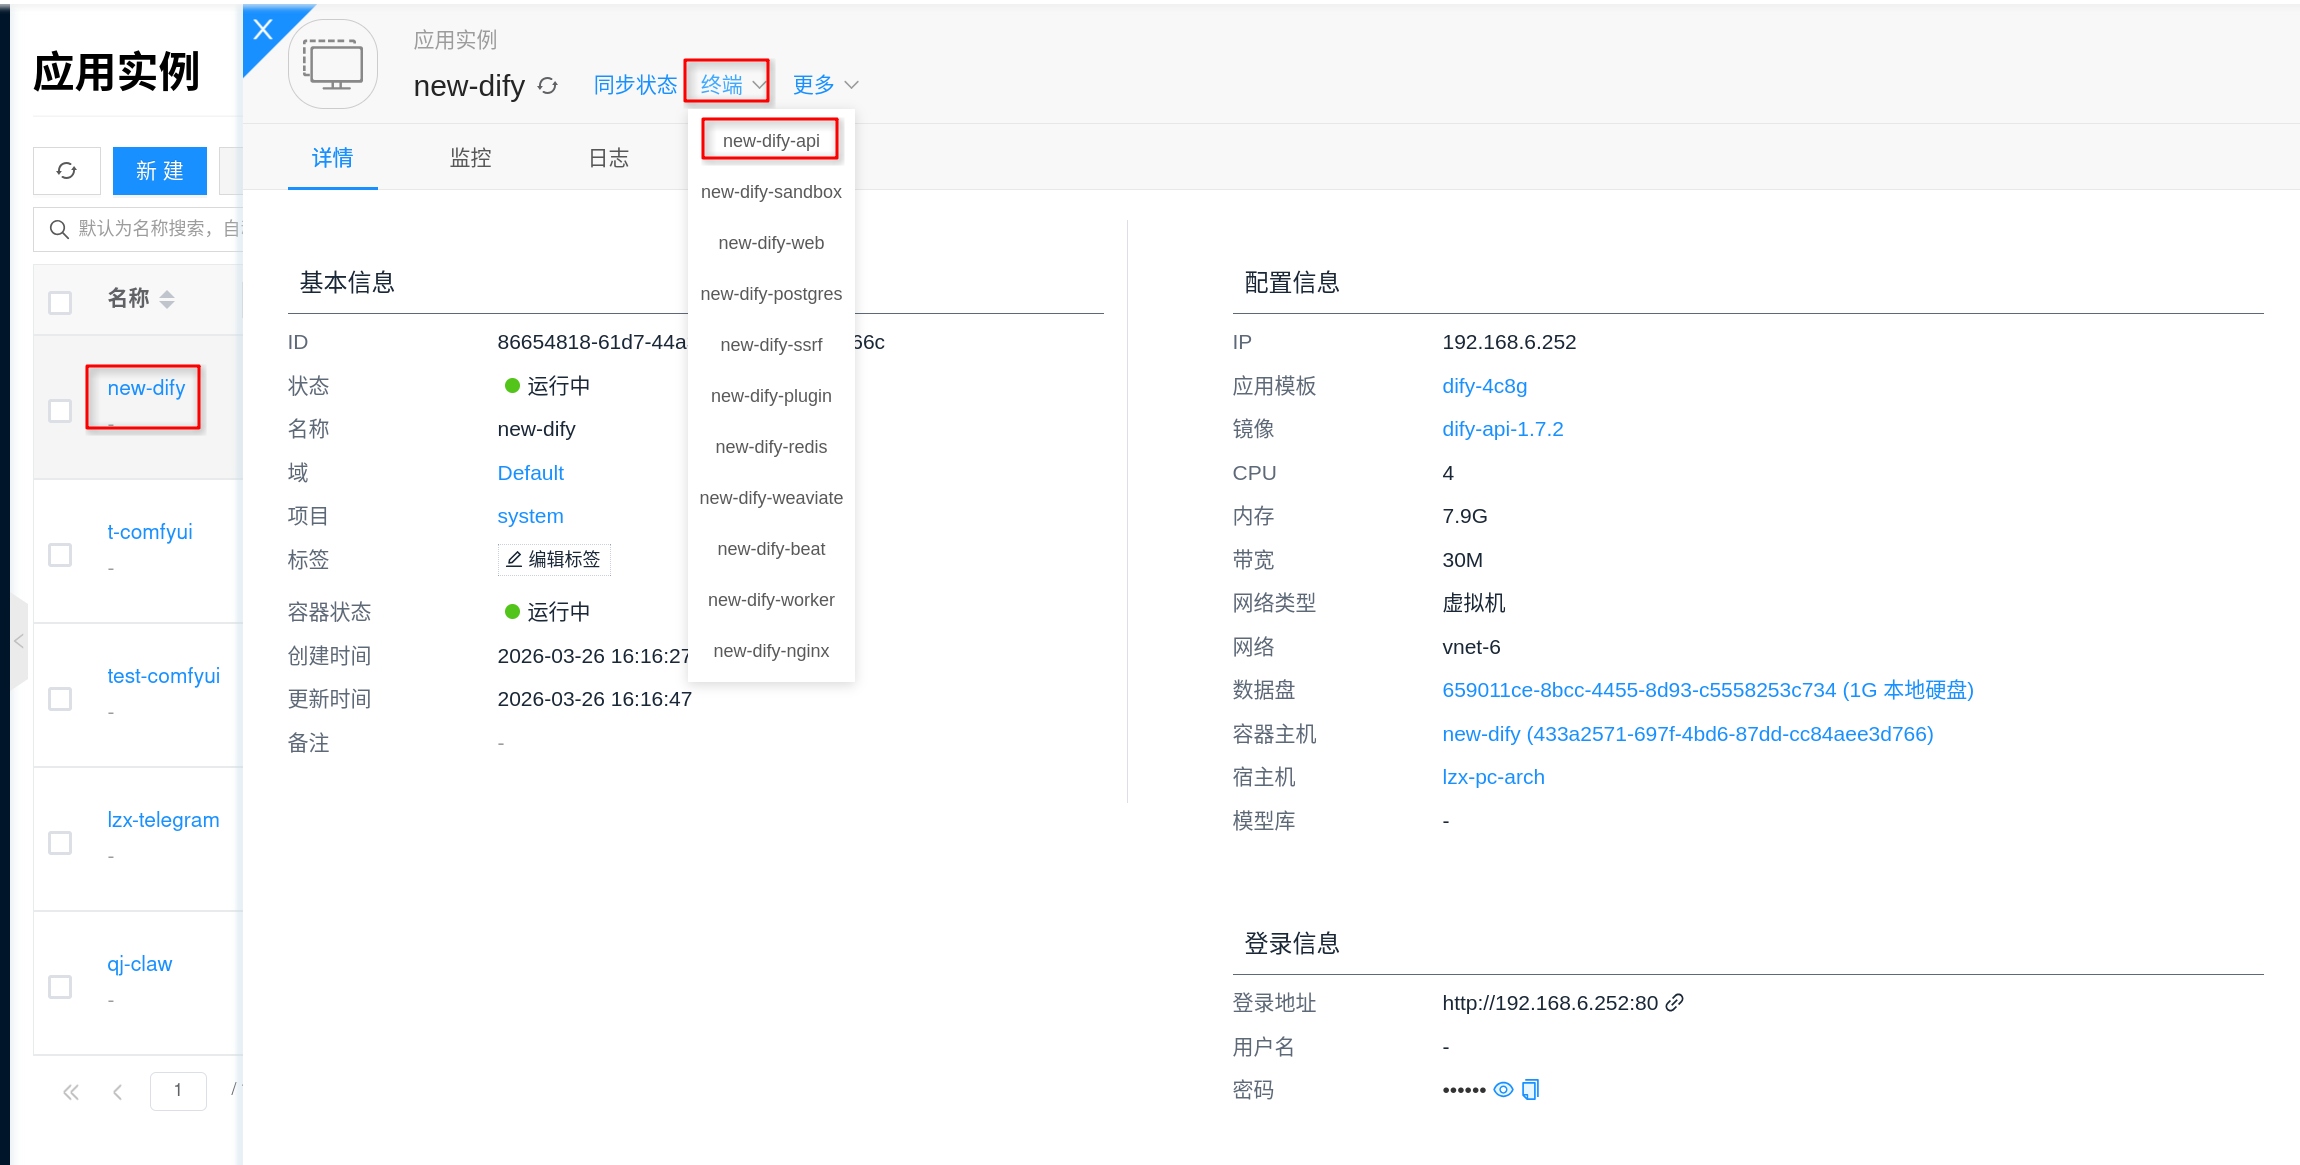Image resolution: width=2300 pixels, height=1165 pixels.
Task: Select new-dify-sandbox from the terminal menu
Action: 771,192
